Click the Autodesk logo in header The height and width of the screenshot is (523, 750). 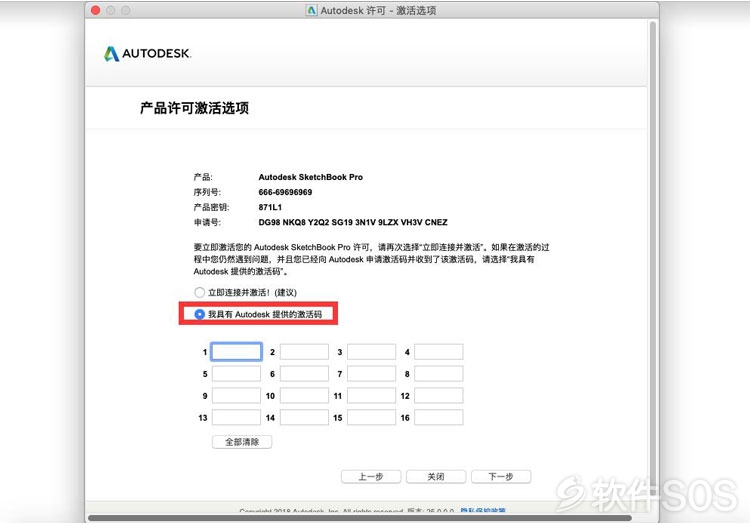click(x=147, y=54)
